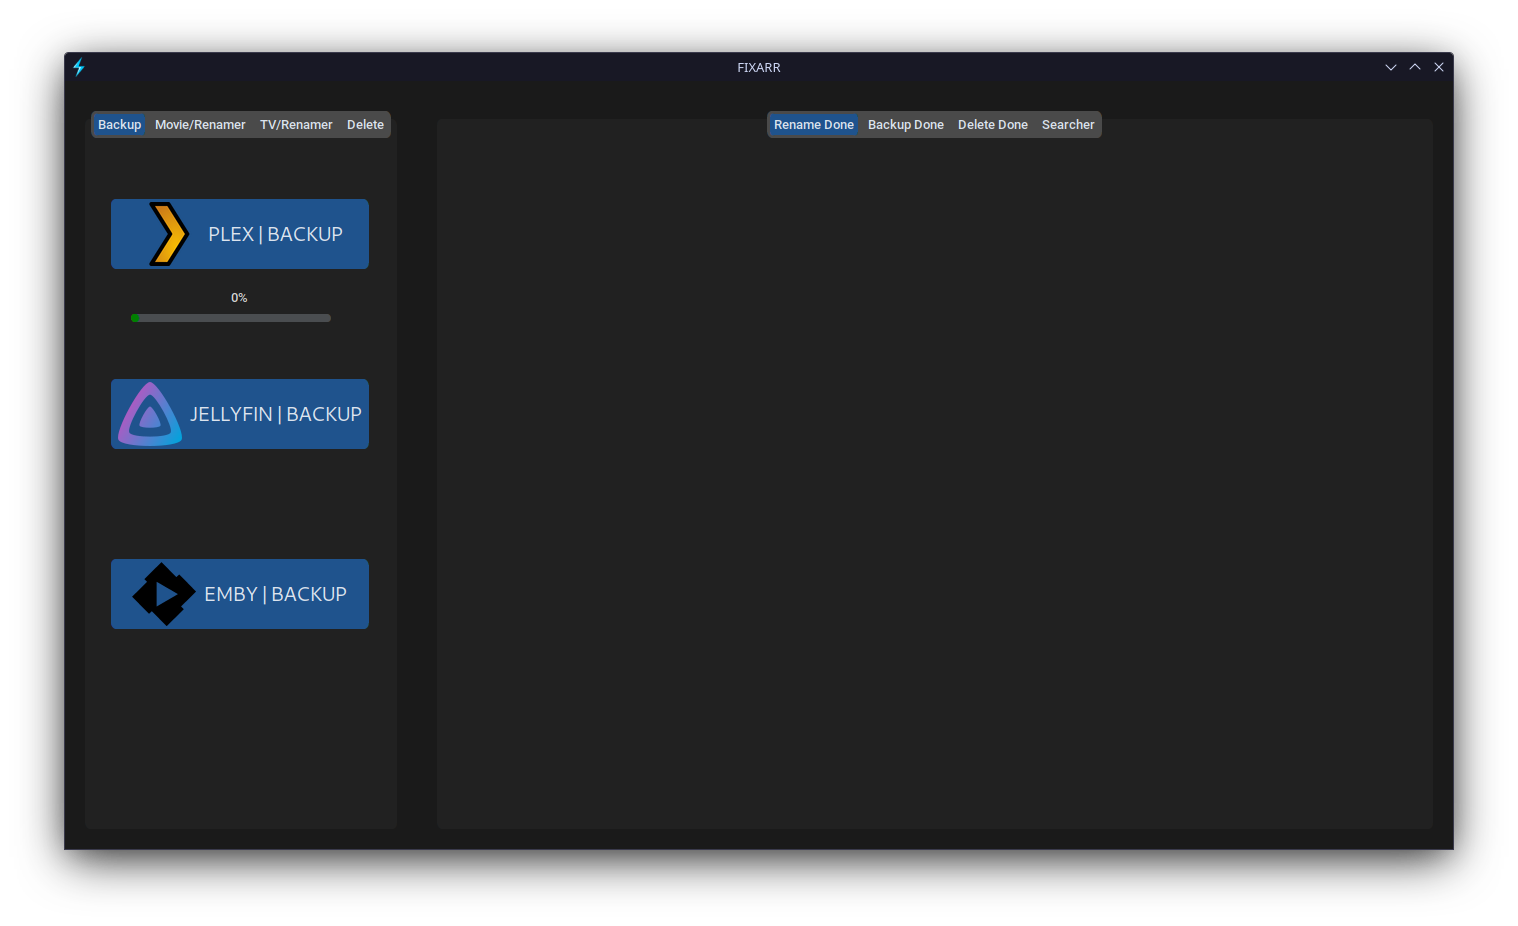Maximize the Fixarr window
The width and height of the screenshot is (1518, 926).
pos(1415,67)
